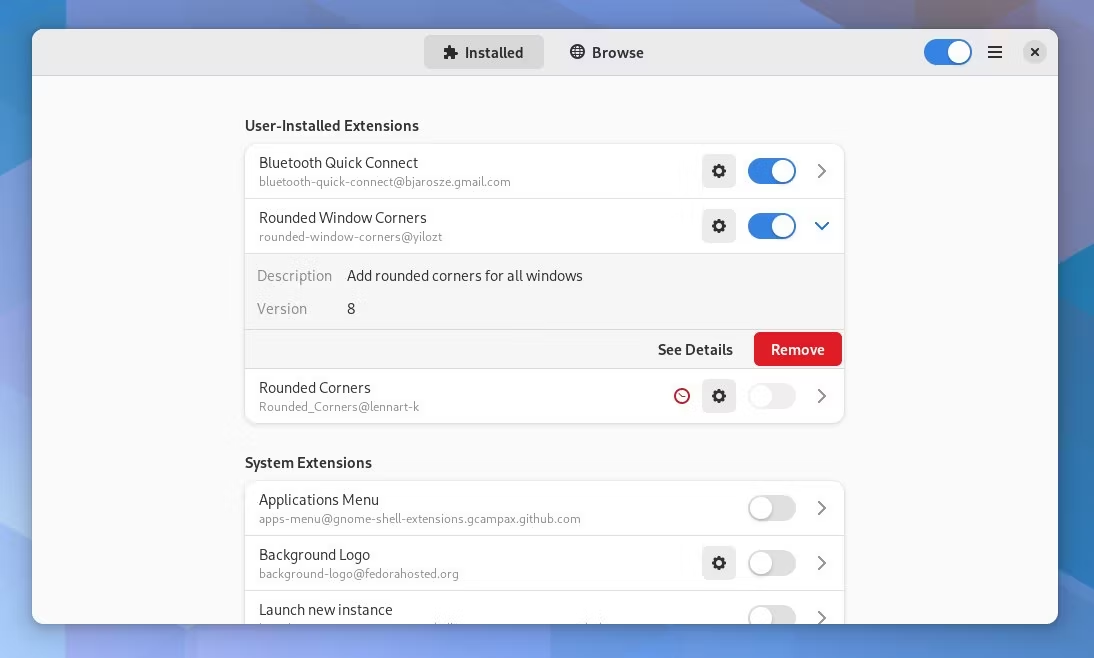The width and height of the screenshot is (1094, 658).
Task: Click the Applications Menu title
Action: pos(319,500)
